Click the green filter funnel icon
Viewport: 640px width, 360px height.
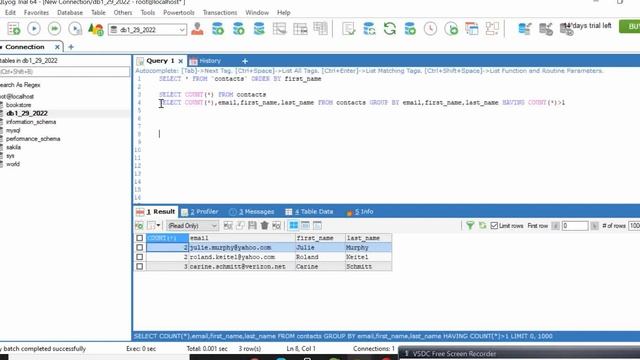pyautogui.click(x=470, y=225)
